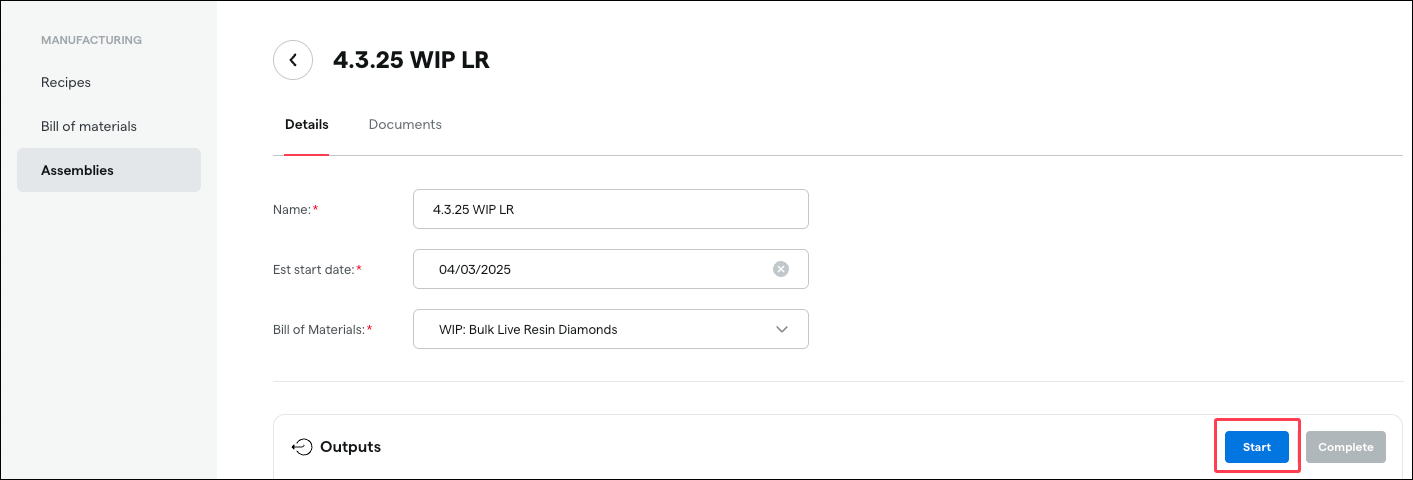
Task: Switch to the Documents tab
Action: pos(405,125)
